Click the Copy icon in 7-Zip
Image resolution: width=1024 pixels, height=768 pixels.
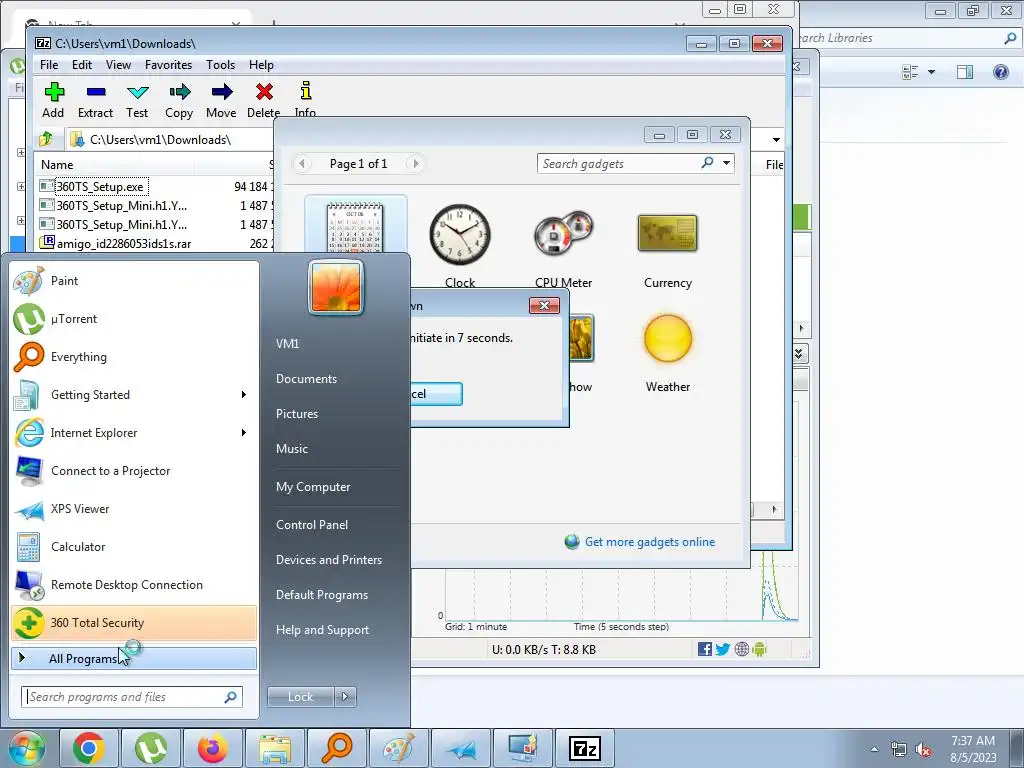pyautogui.click(x=179, y=91)
